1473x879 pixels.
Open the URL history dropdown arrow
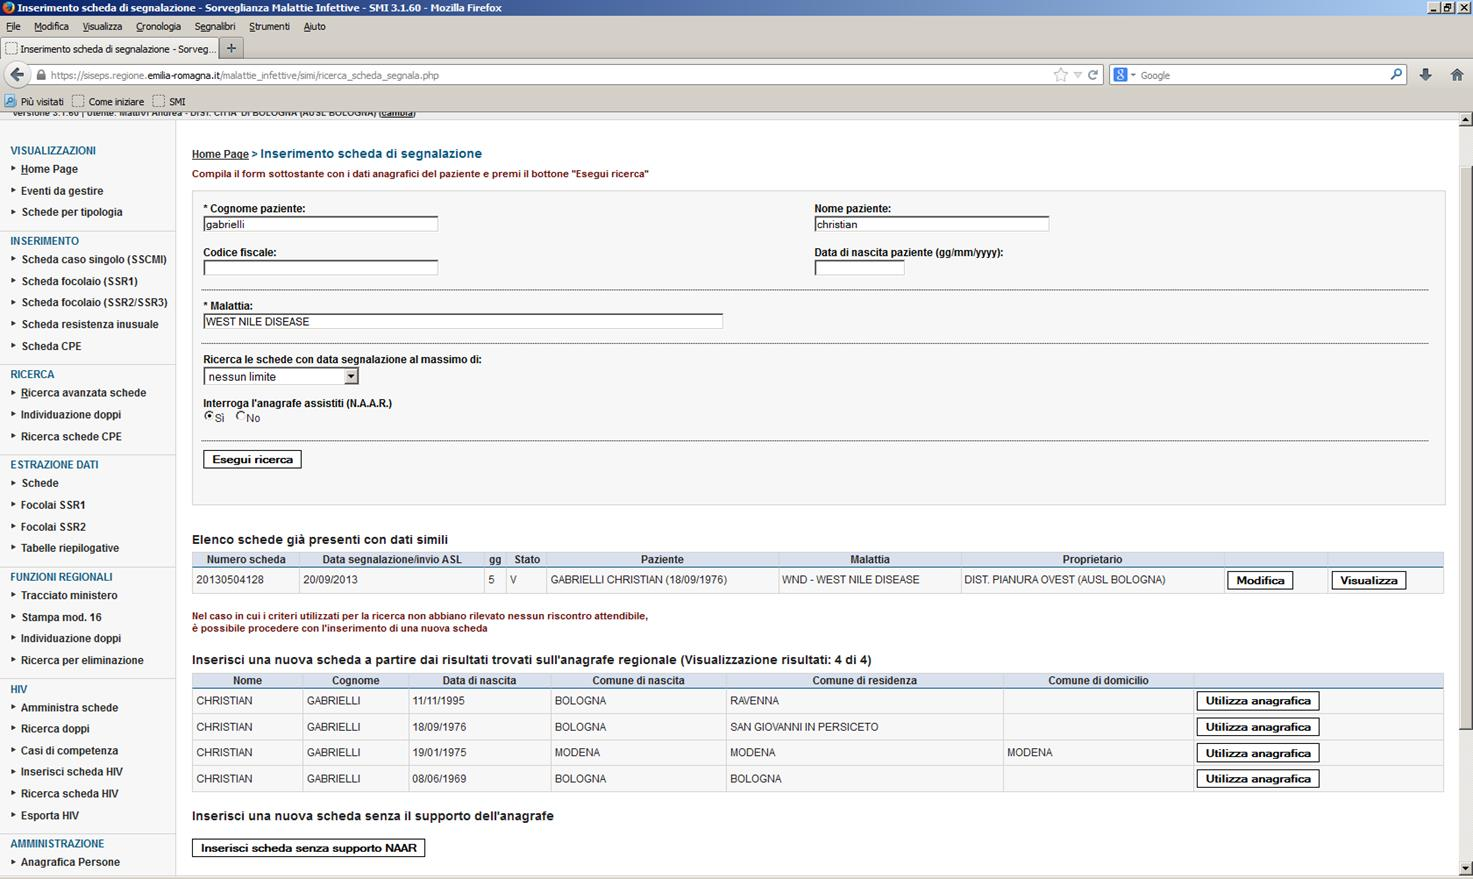click(1077, 75)
